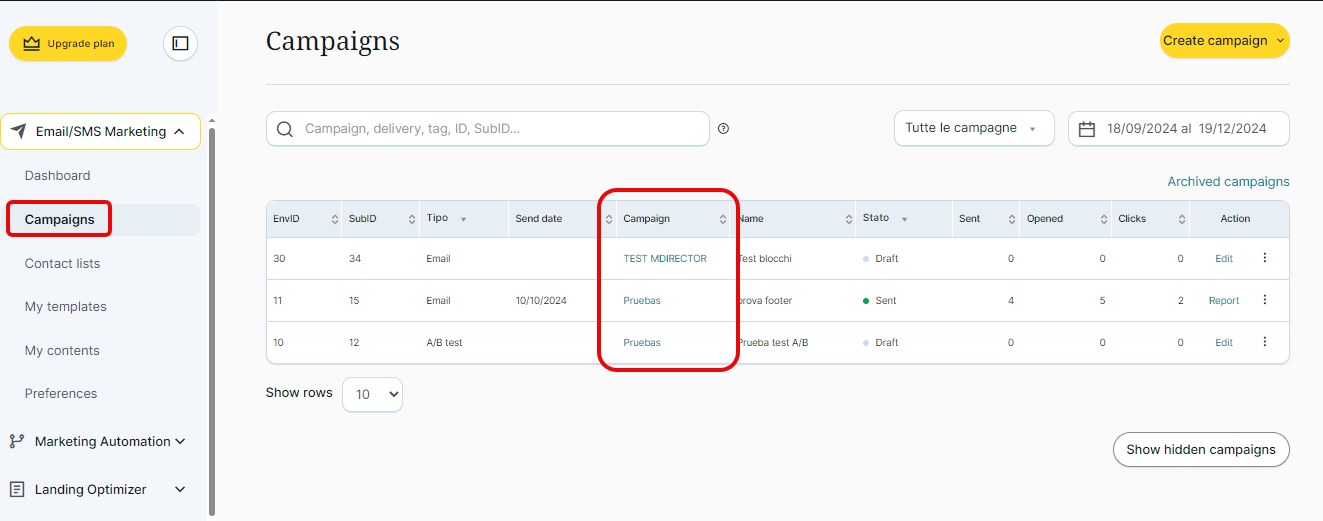This screenshot has height=521, width=1323.
Task: Open three-dot menu for prova footer row
Action: pos(1264,300)
